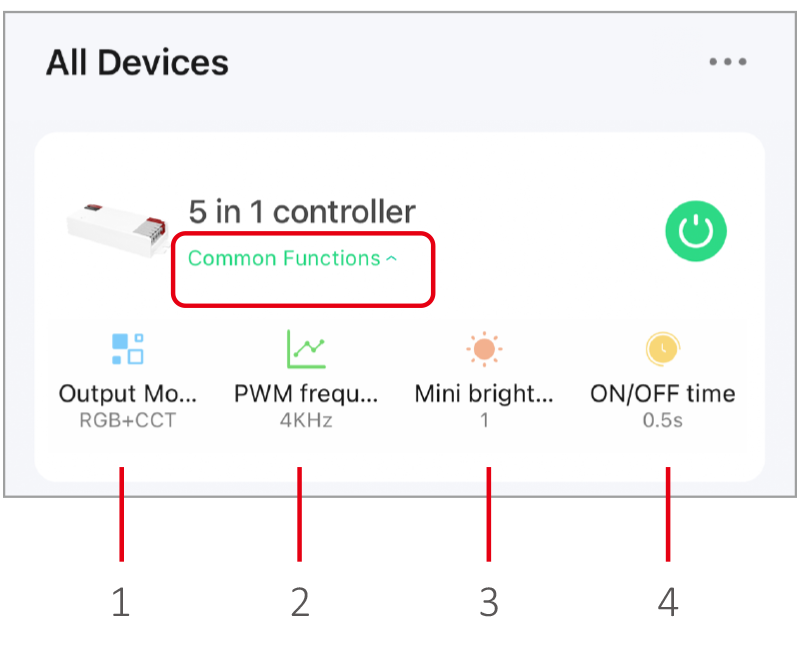Select the 5 in 1 controller title
Screen dimensions: 800x660
302,212
